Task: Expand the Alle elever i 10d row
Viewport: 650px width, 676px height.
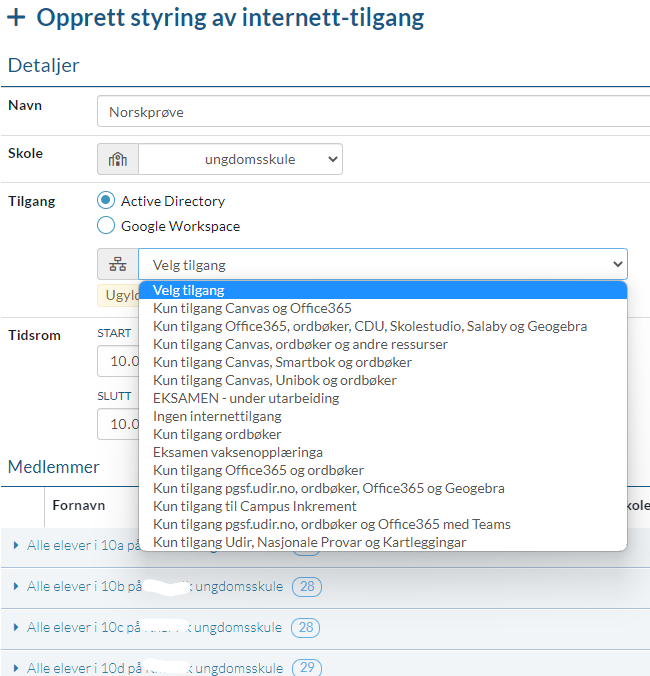Action: tap(15, 668)
